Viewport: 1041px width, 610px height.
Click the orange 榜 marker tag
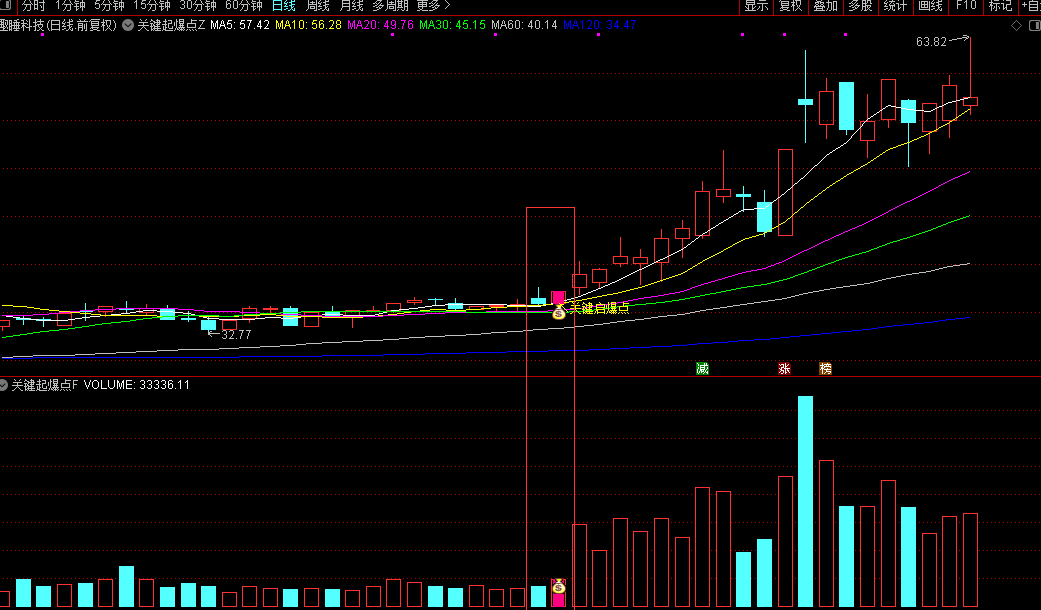825,368
